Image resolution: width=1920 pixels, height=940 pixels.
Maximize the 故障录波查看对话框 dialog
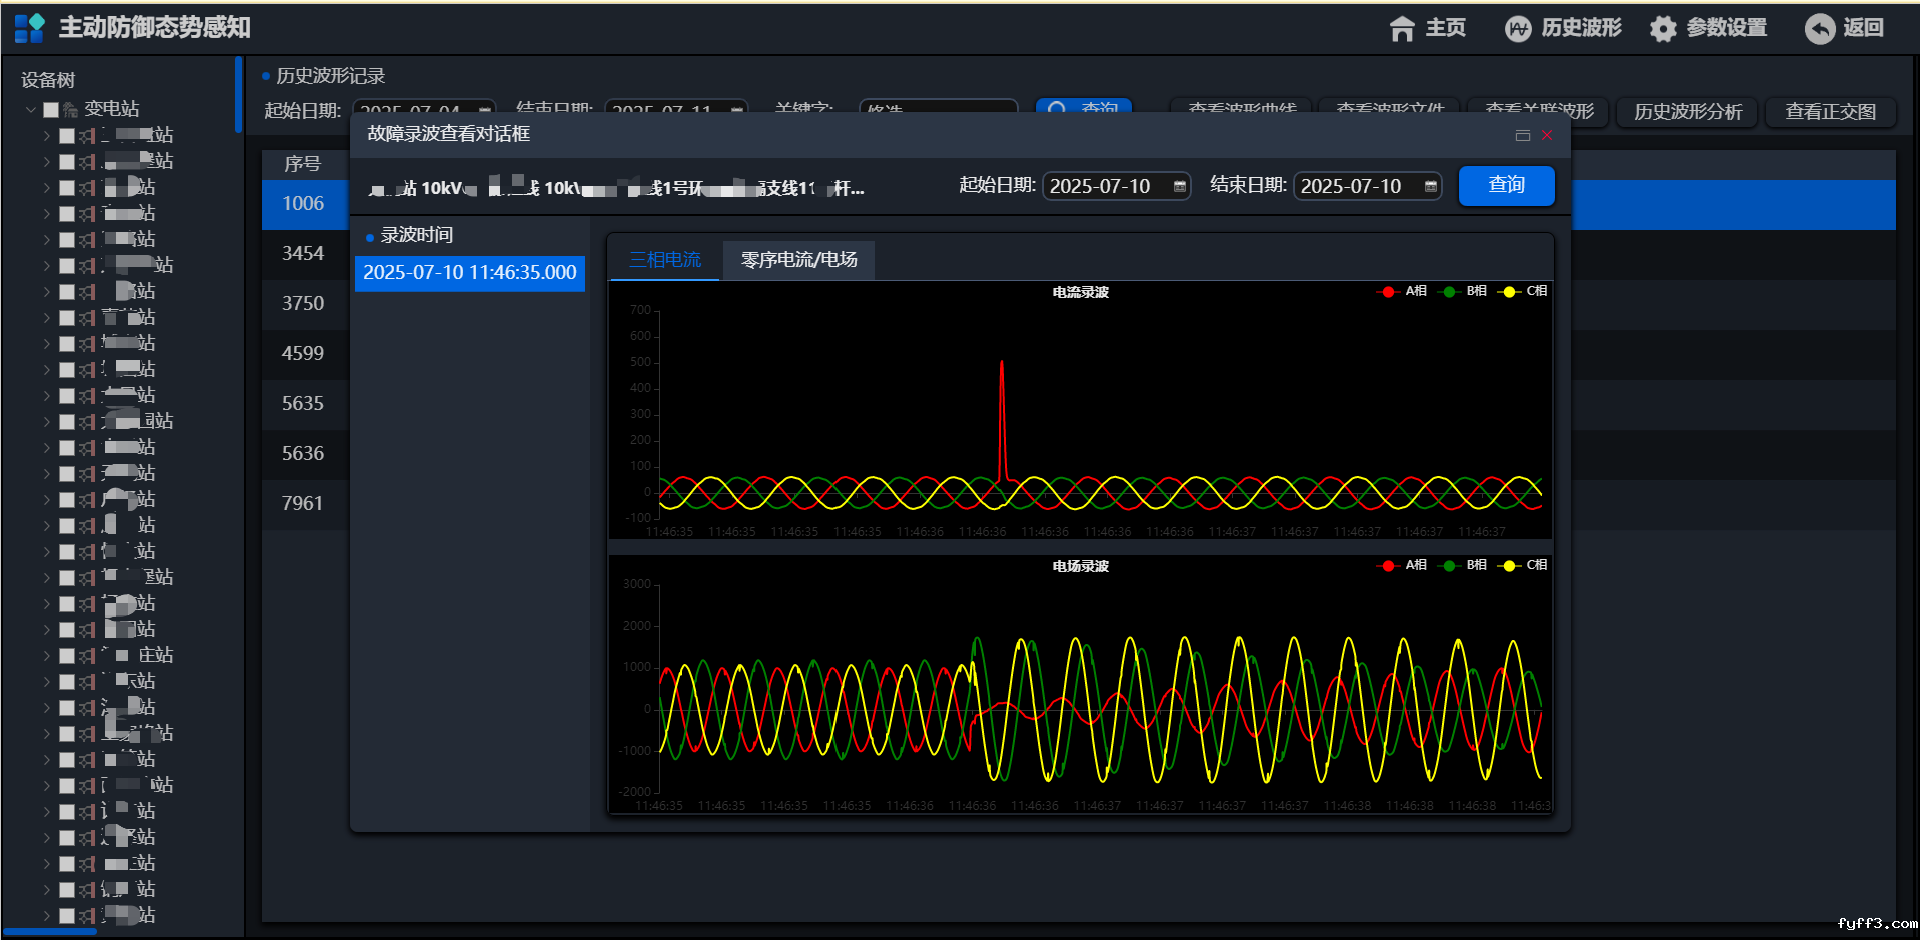coord(1523,135)
